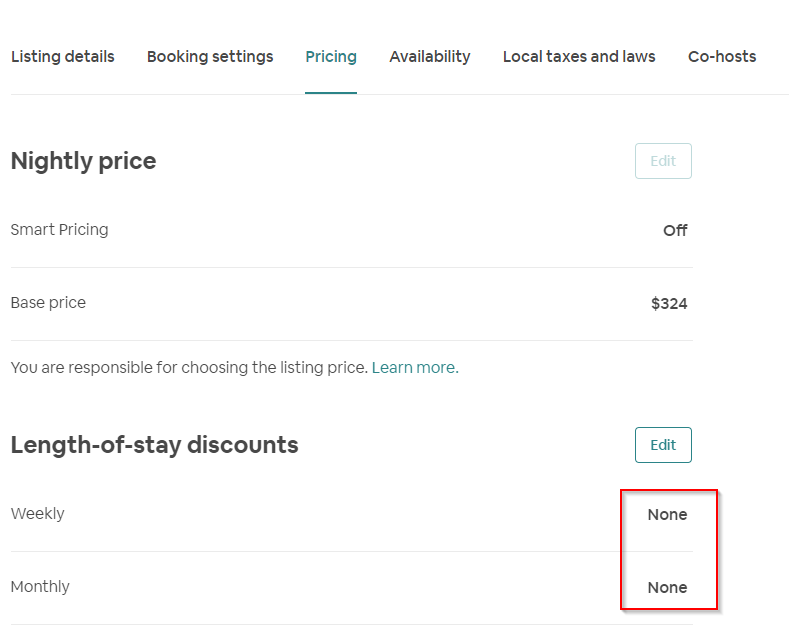Click the listing price responsibility notice text
Screen dimensions: 789x639
(x=190, y=368)
